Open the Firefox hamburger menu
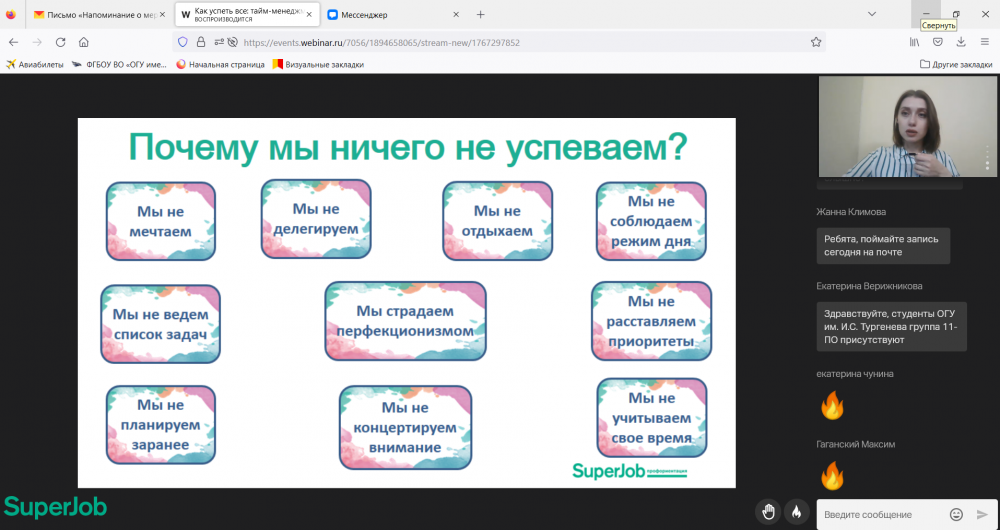Viewport: 1000px width, 530px height. [x=985, y=42]
